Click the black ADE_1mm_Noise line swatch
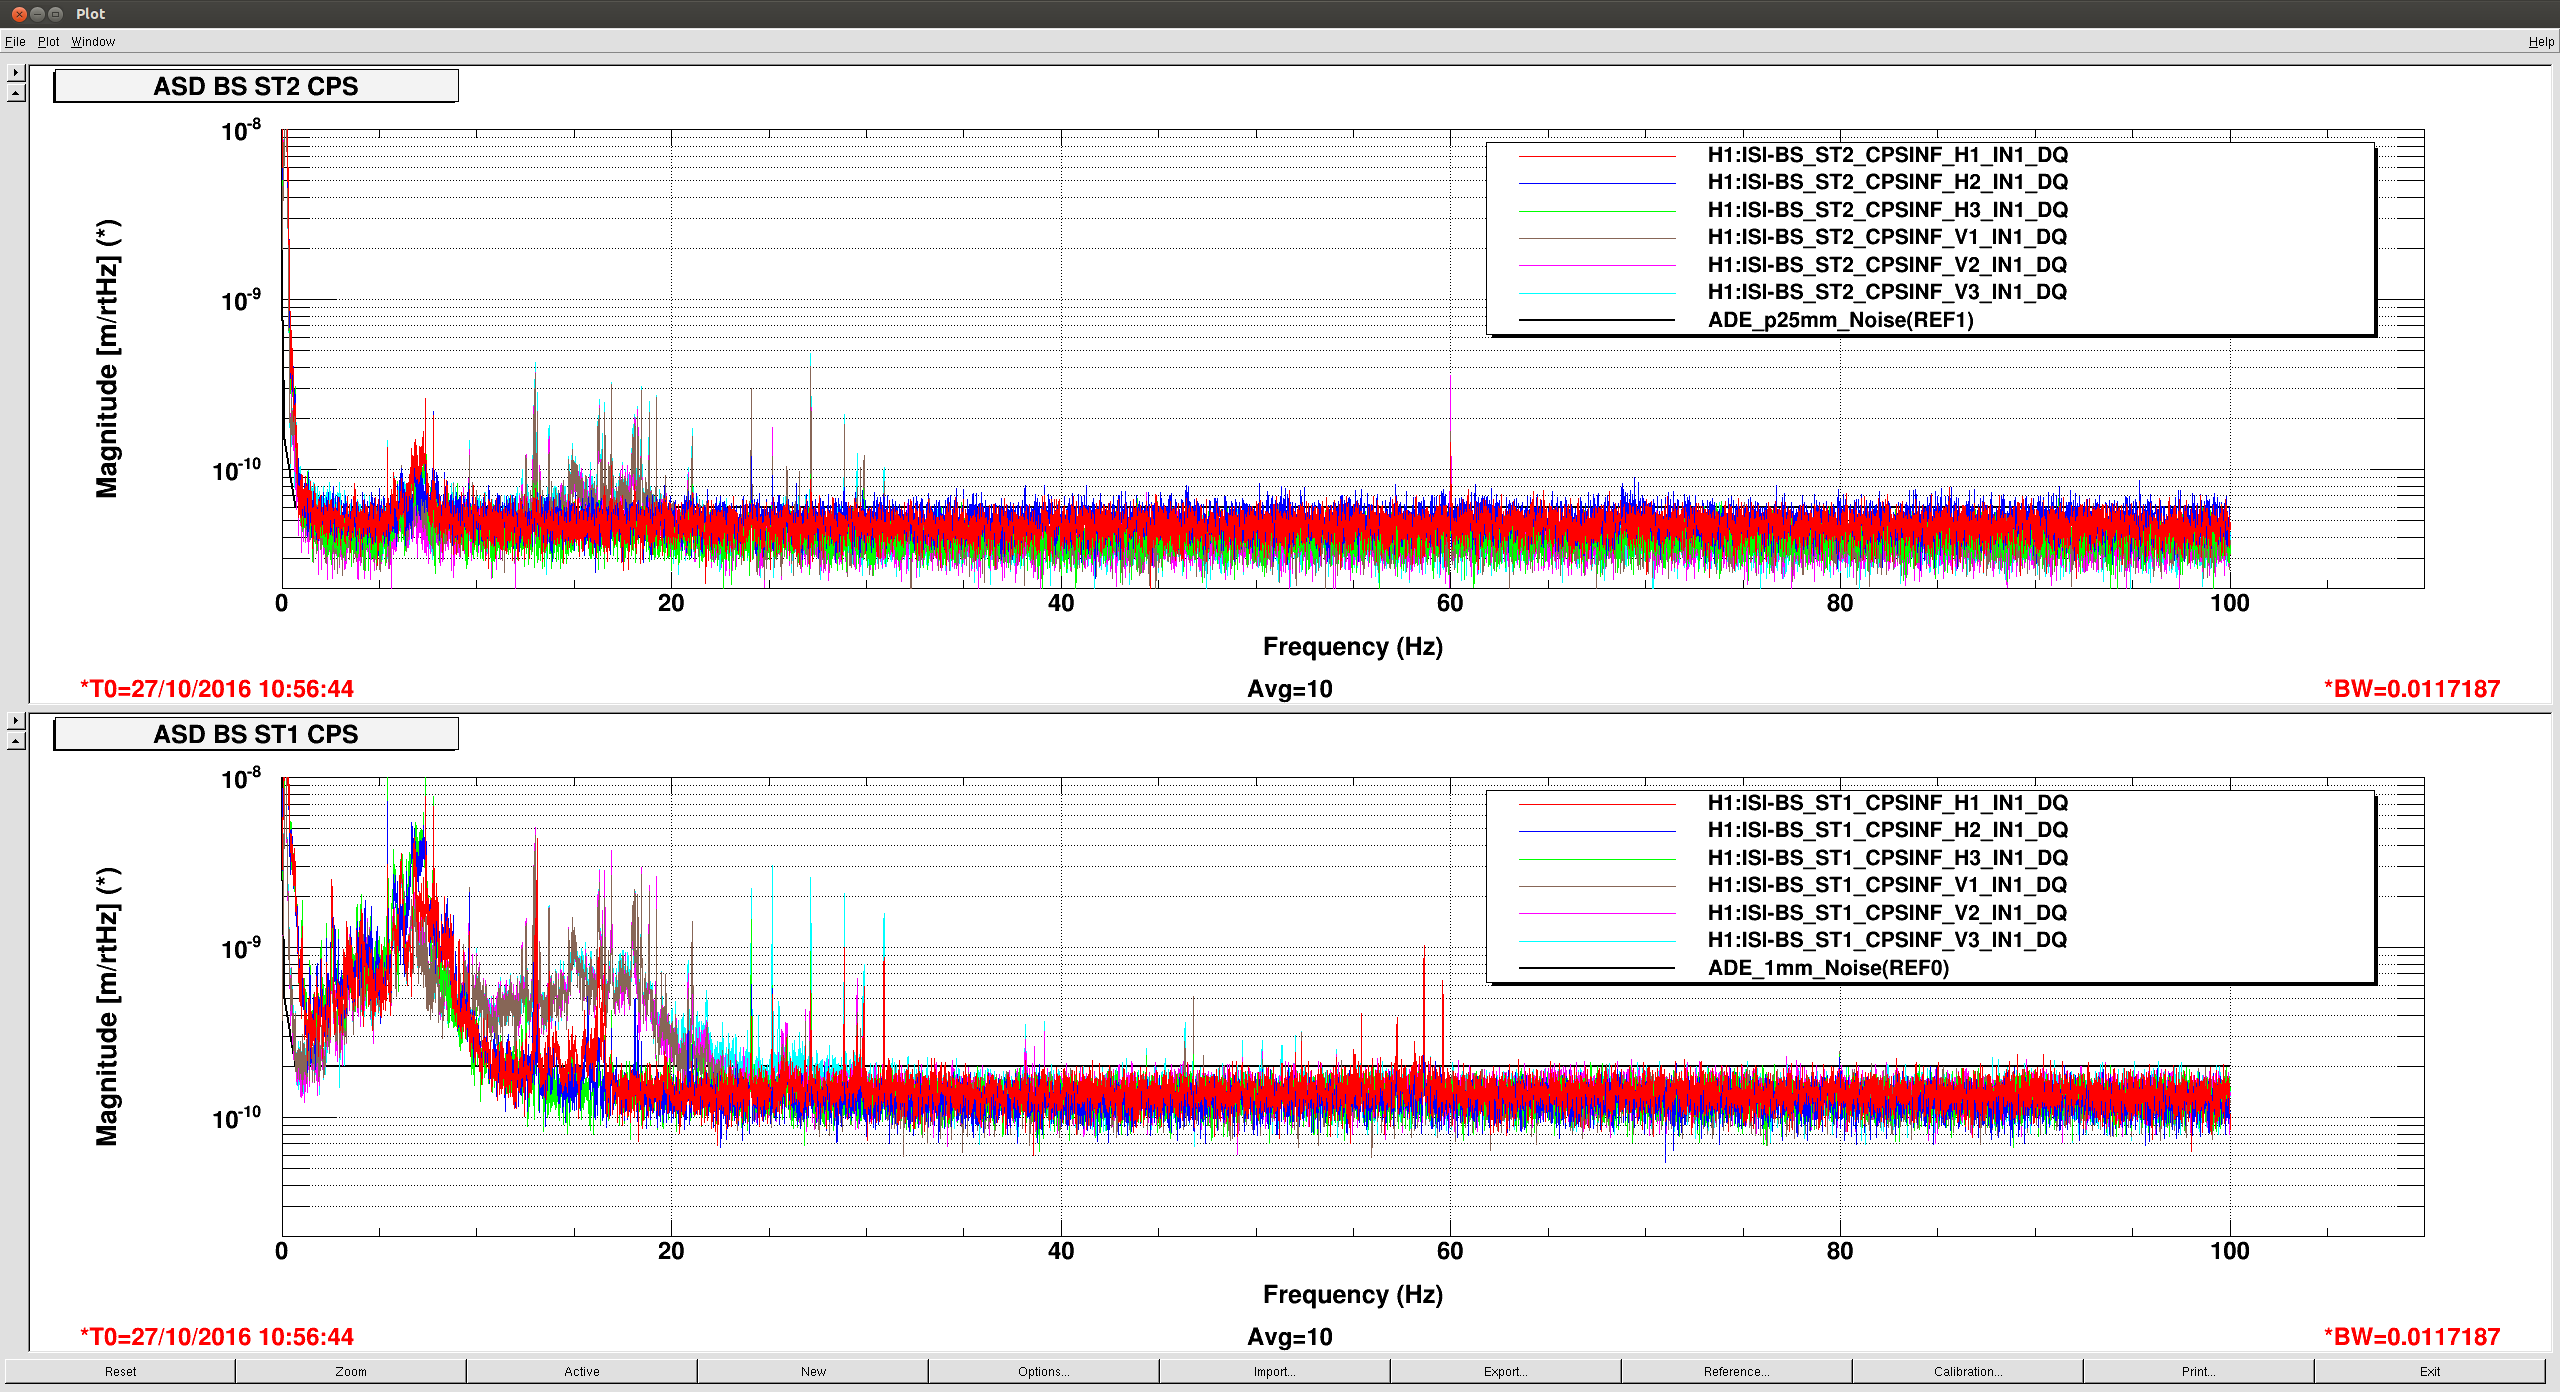Viewport: 2560px width, 1392px height. (x=1597, y=968)
